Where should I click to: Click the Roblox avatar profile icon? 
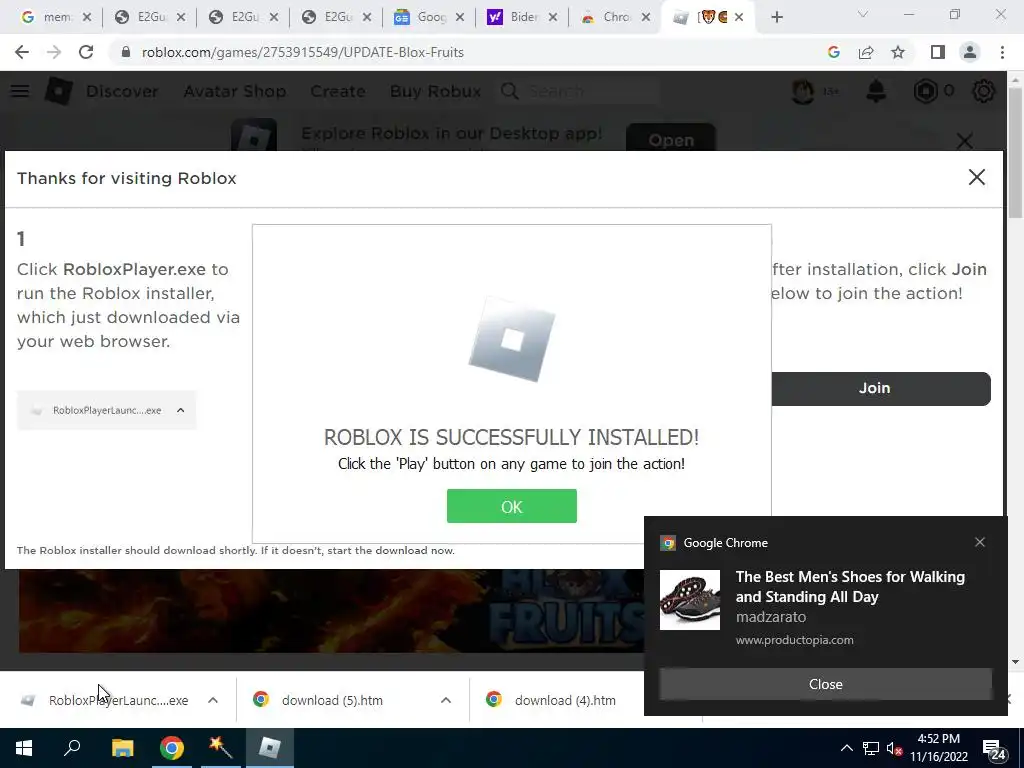(803, 91)
